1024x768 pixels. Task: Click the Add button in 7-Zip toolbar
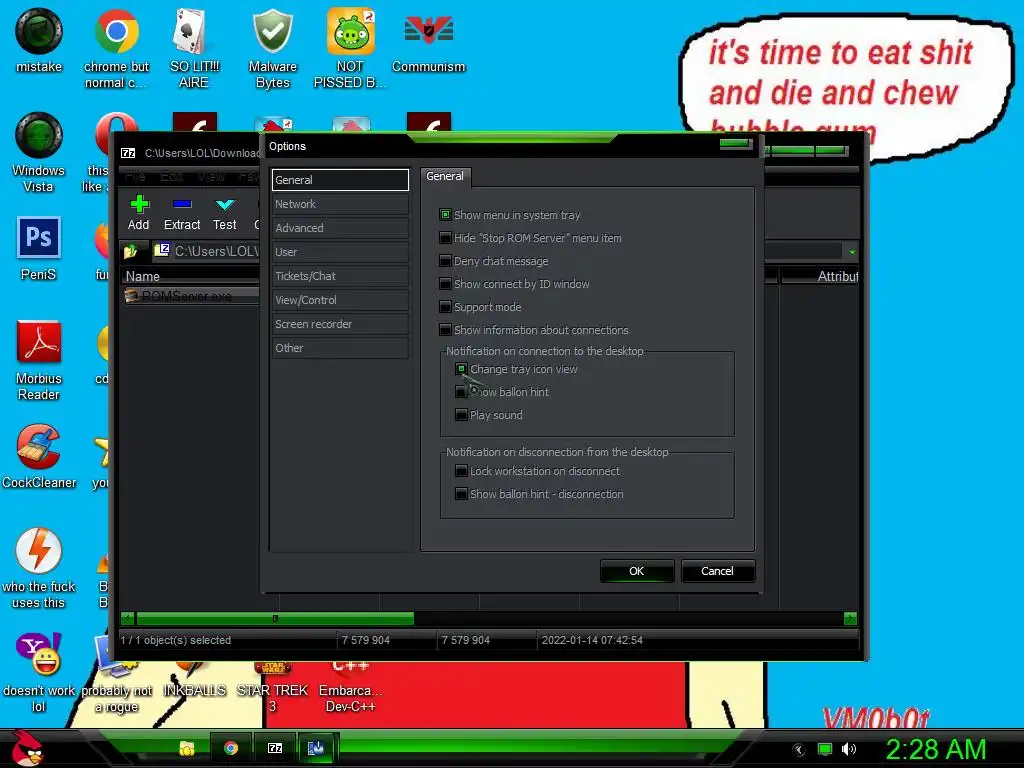coord(138,213)
